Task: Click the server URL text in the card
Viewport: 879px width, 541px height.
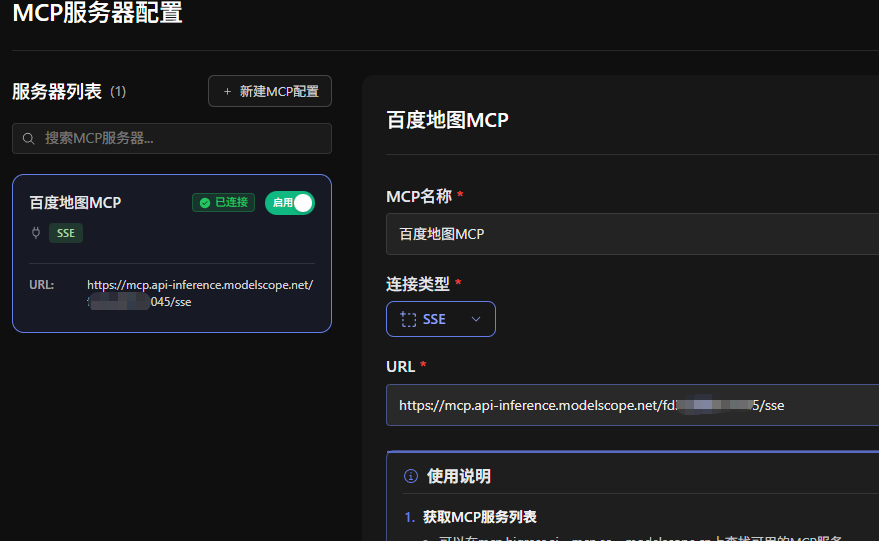Action: [200, 293]
